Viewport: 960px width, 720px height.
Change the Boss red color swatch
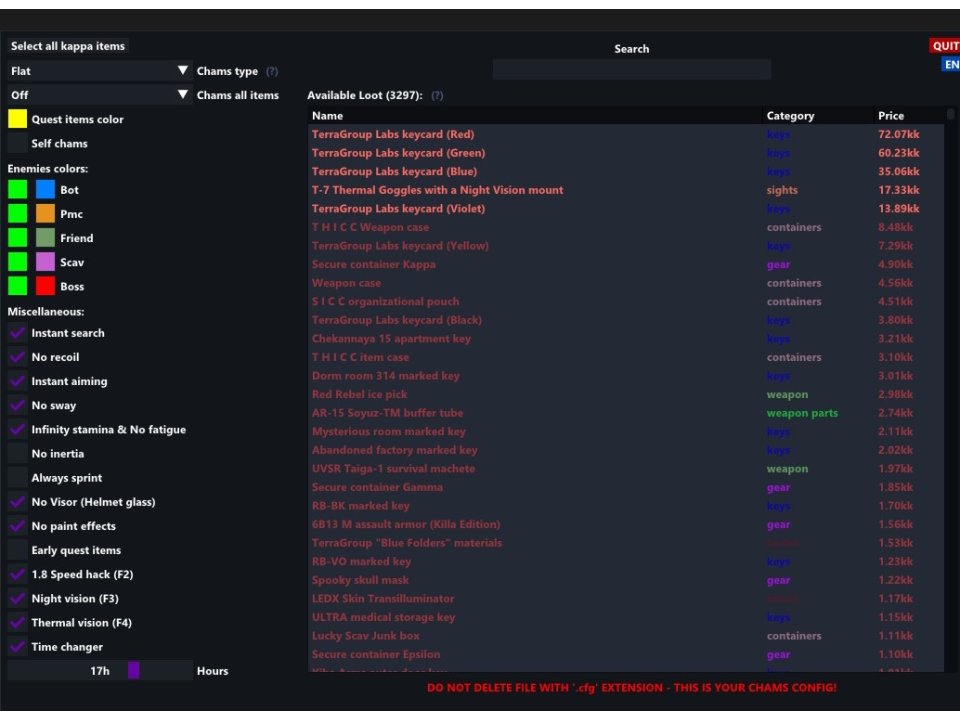click(45, 287)
